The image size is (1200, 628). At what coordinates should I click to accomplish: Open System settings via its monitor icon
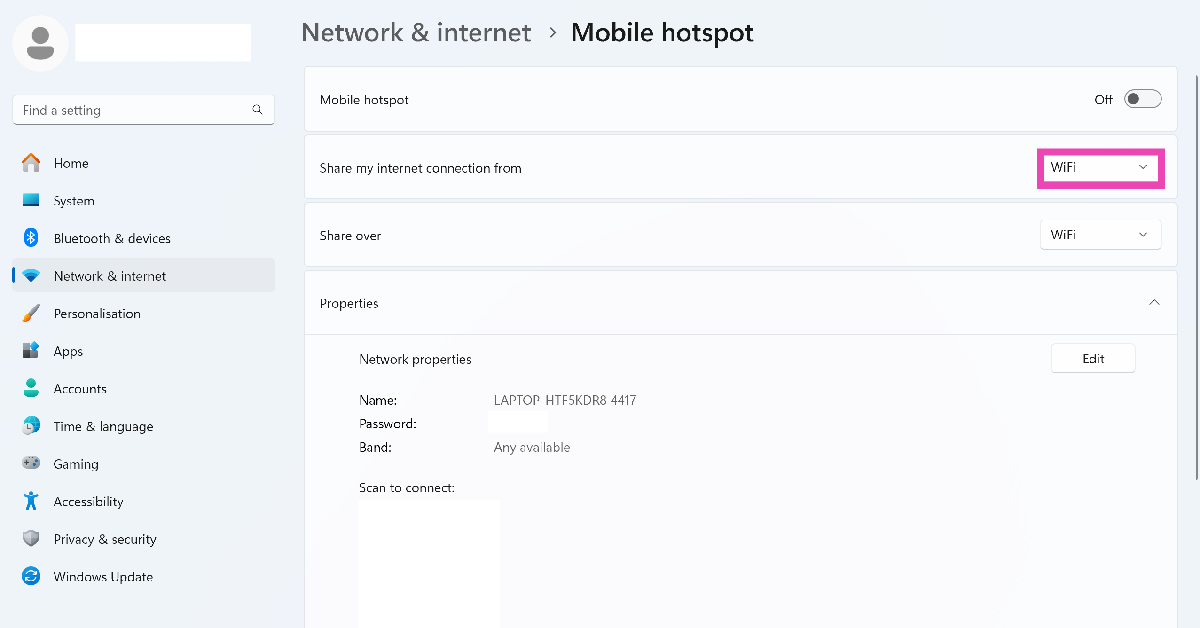tap(31, 201)
